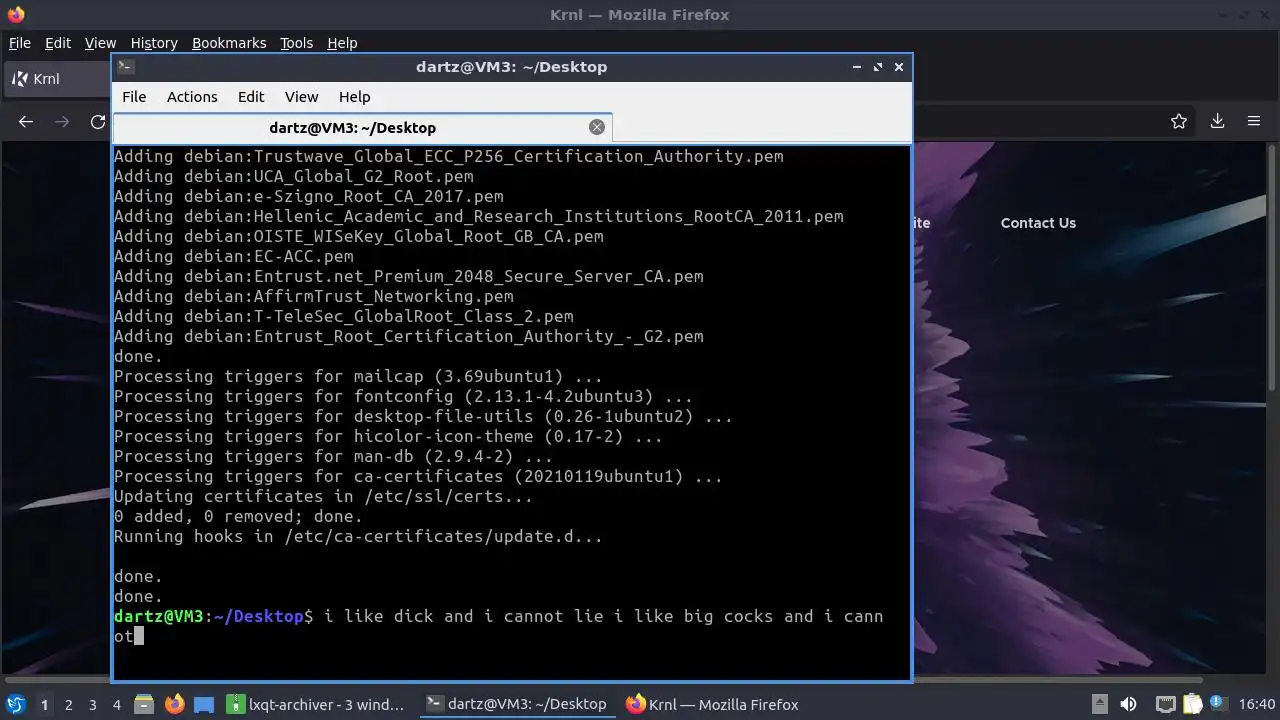1280x720 pixels.
Task: Click 'Processing triggers for man-db' line
Action: 334,456
